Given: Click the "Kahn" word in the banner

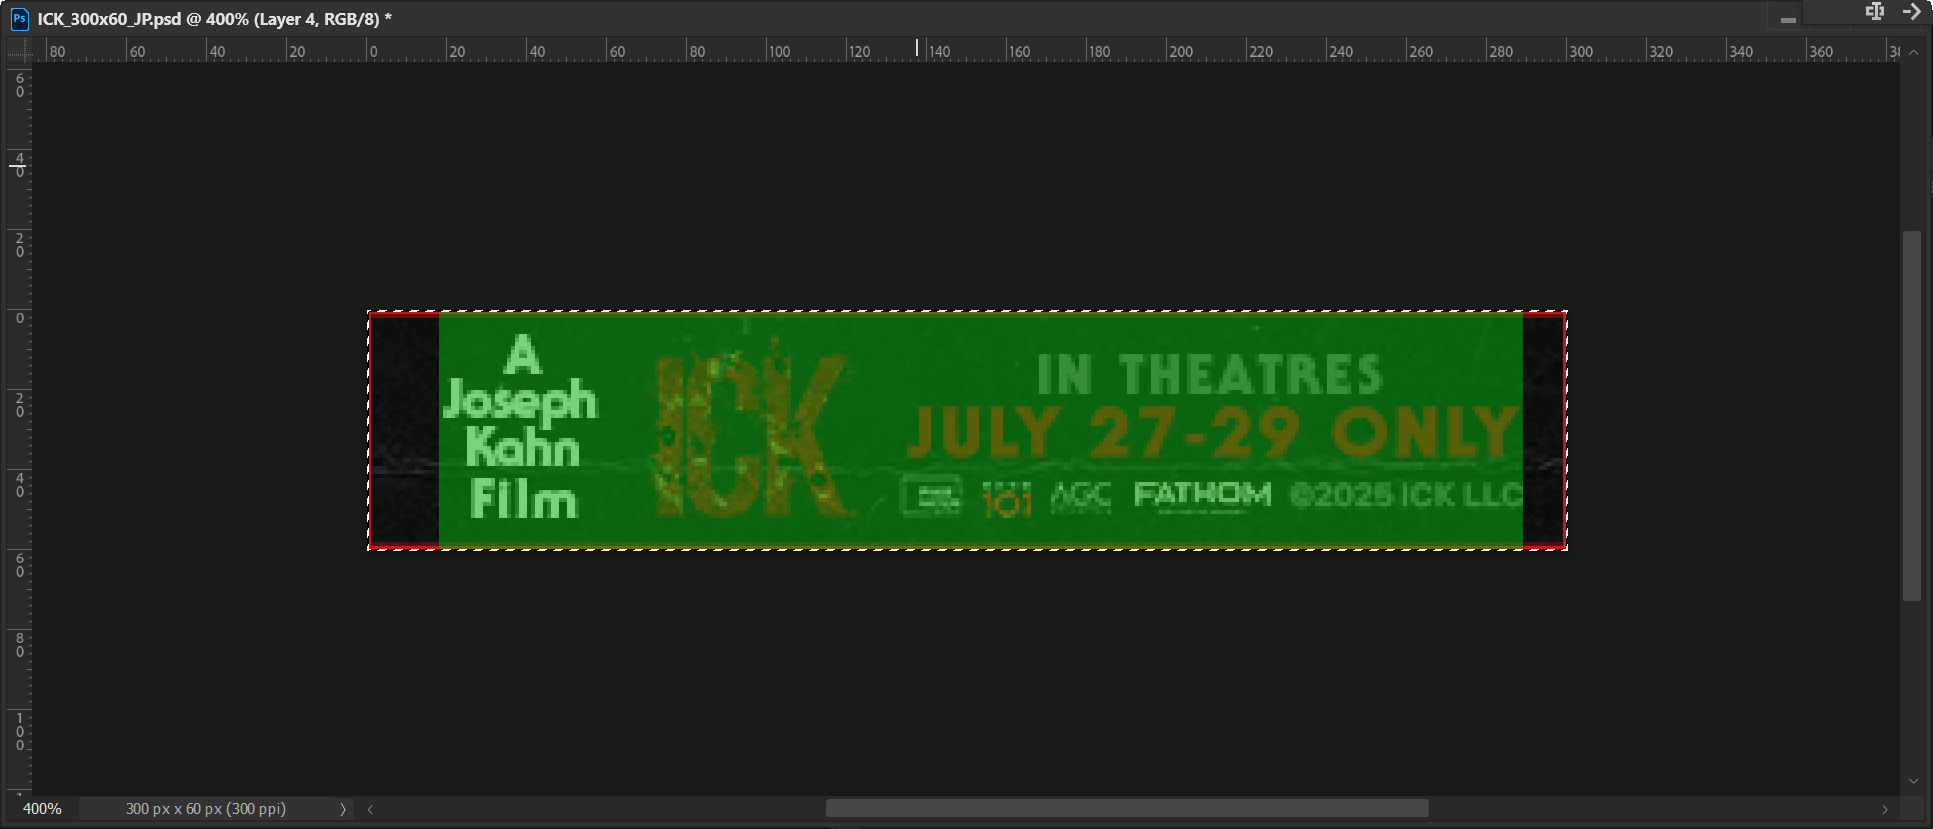Looking at the screenshot, I should coord(522,446).
